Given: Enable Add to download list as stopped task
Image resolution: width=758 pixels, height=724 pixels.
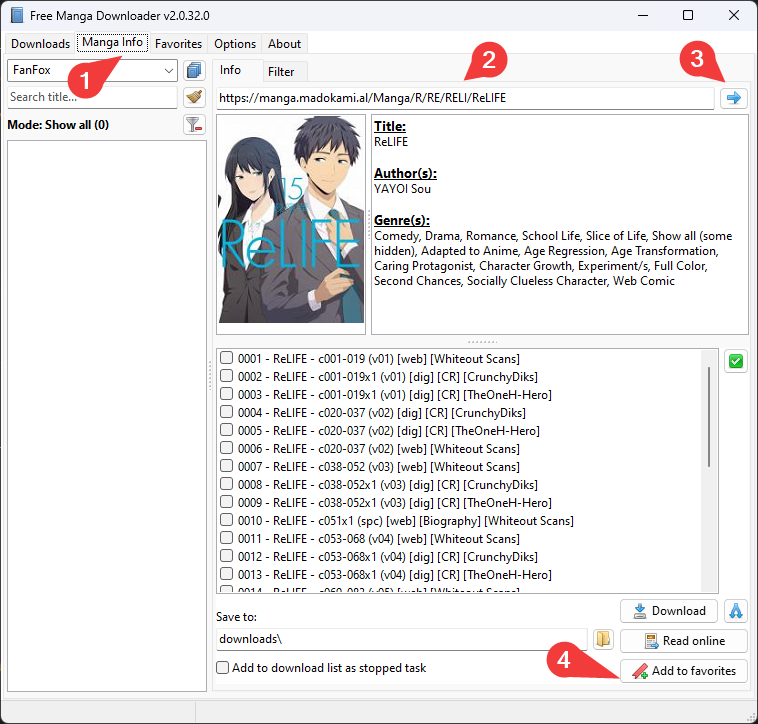Looking at the screenshot, I should coord(223,668).
